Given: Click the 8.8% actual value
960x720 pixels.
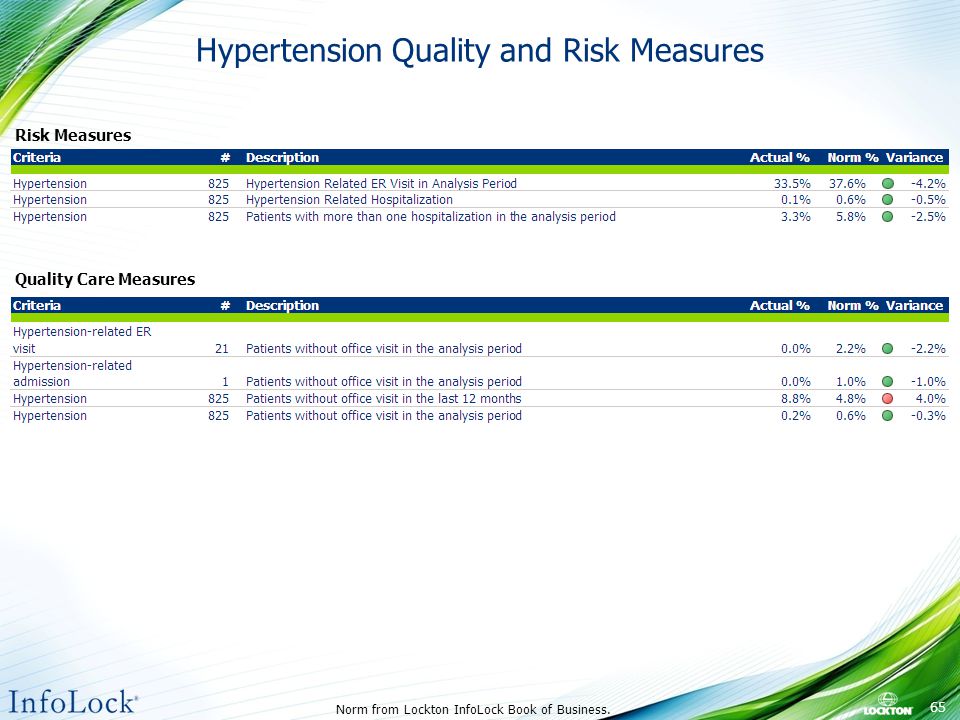Looking at the screenshot, I should [796, 399].
